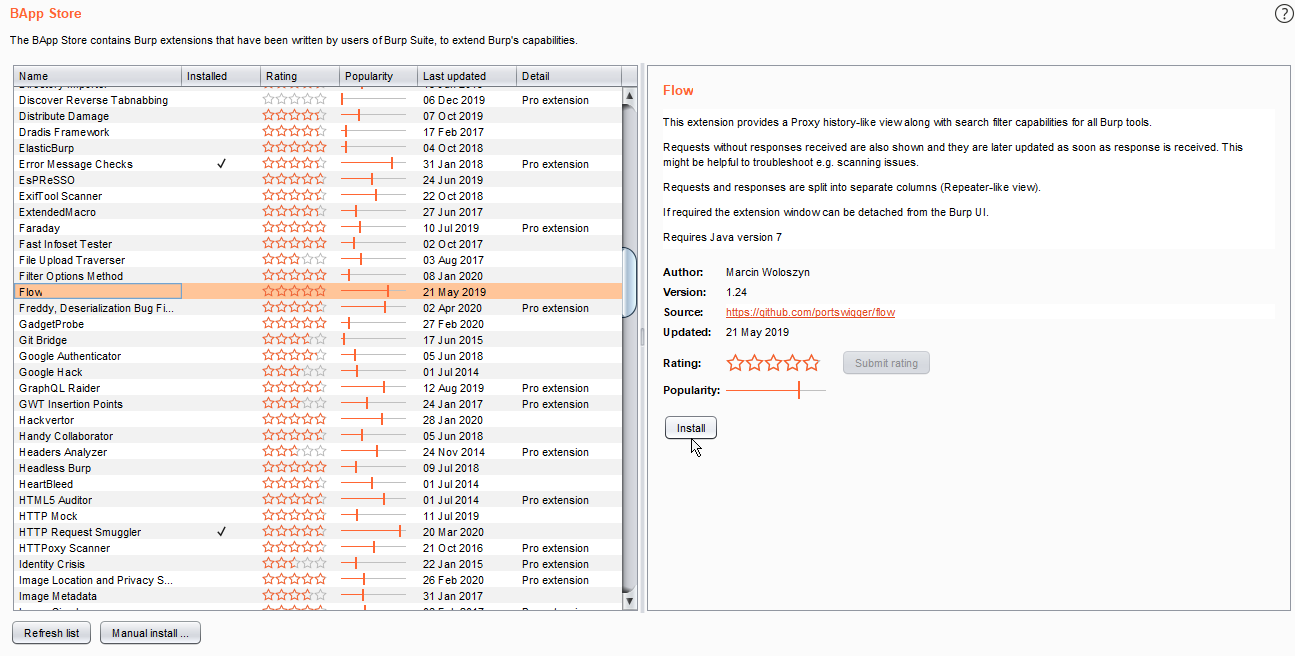Click the rating stars in the HTTP Mock row
This screenshot has height=656, width=1295.
click(x=294, y=516)
